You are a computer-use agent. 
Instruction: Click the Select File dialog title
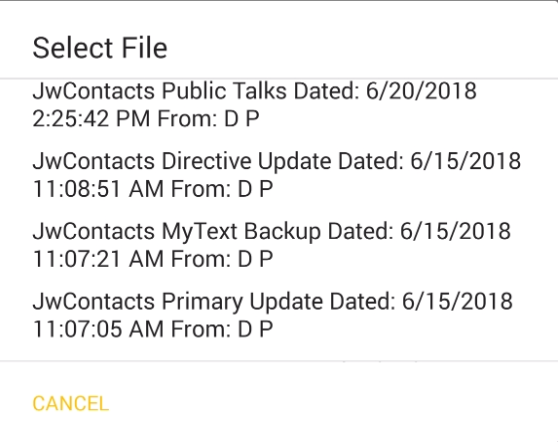[100, 48]
